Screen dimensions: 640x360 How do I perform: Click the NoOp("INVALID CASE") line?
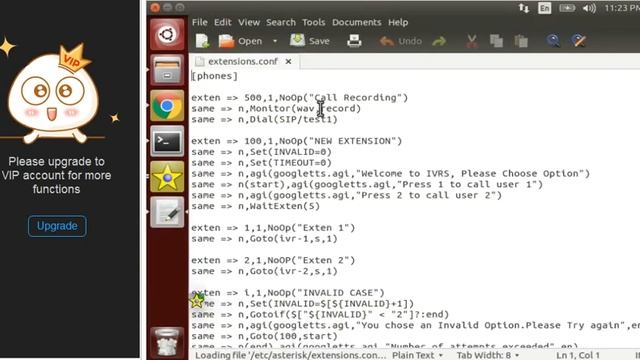pos(288,293)
